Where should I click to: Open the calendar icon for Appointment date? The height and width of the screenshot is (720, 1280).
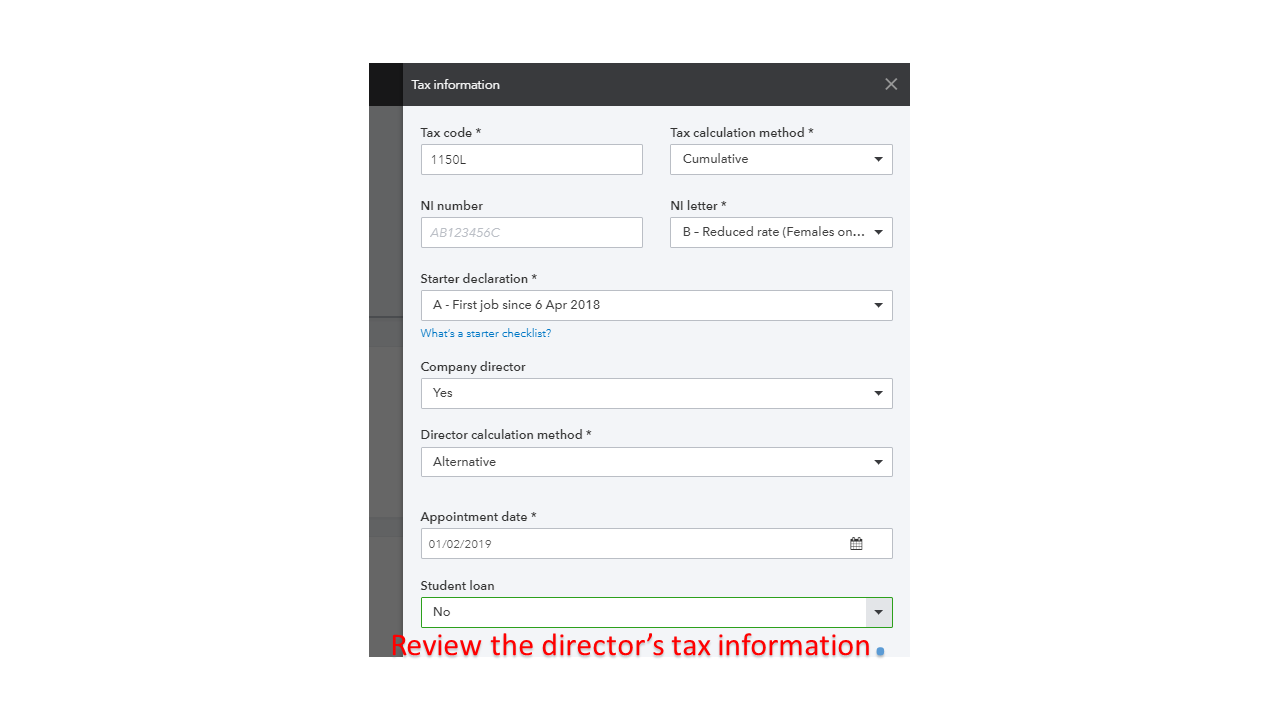pyautogui.click(x=857, y=543)
